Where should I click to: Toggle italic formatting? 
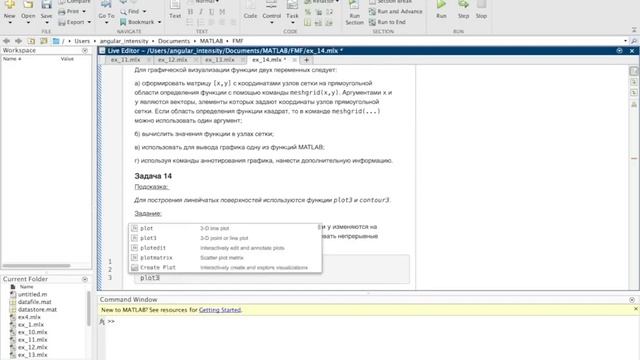tap(201, 12)
